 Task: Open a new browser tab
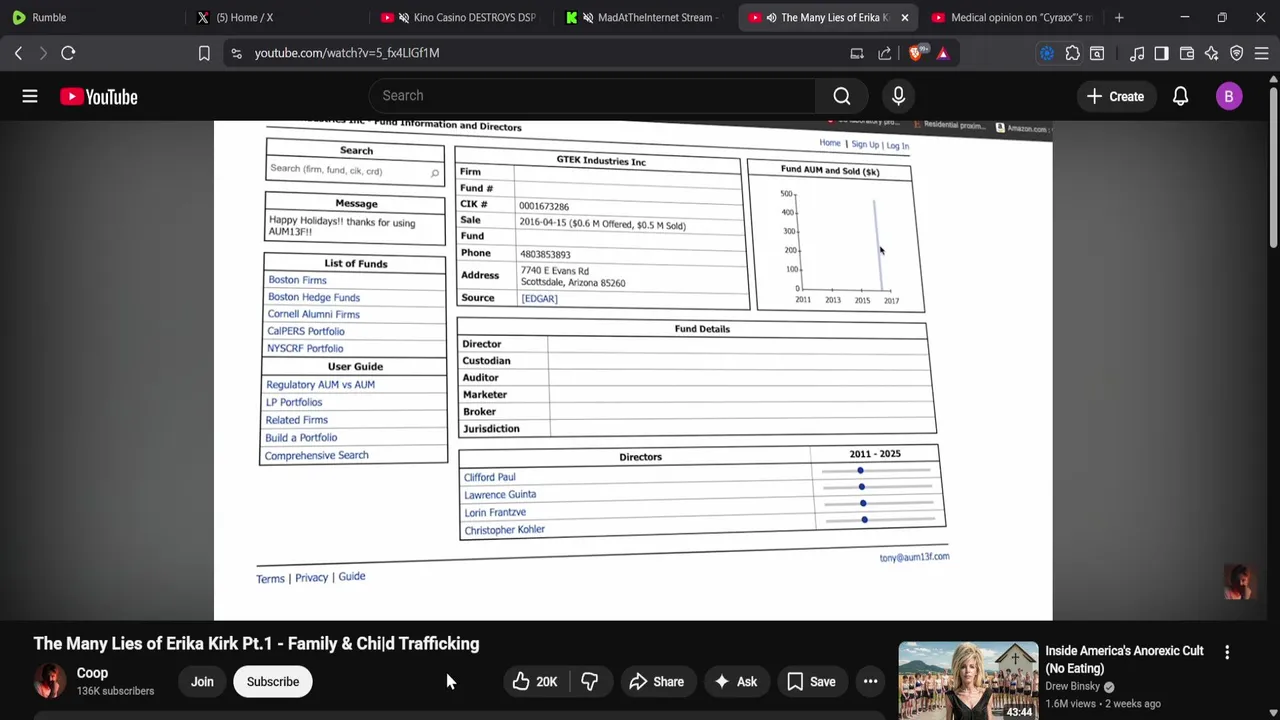point(1119,17)
